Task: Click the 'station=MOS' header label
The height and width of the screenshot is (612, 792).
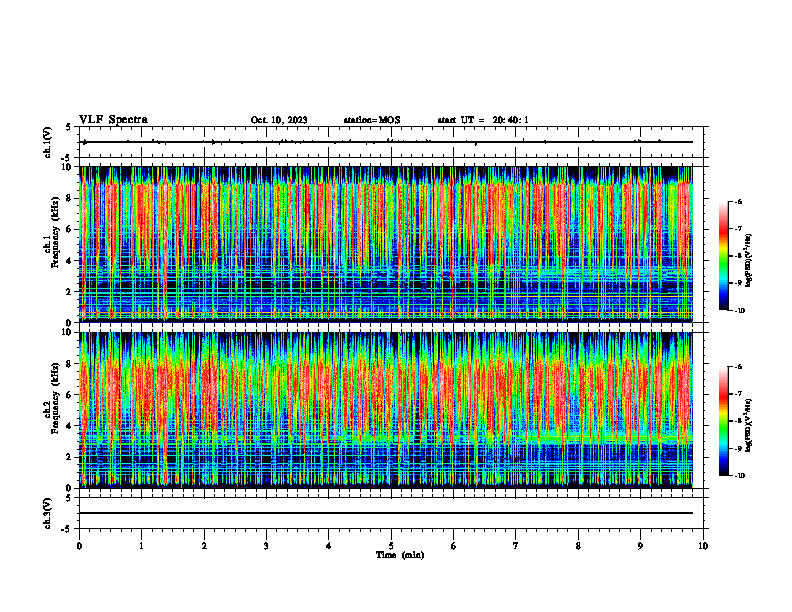Action: point(372,120)
